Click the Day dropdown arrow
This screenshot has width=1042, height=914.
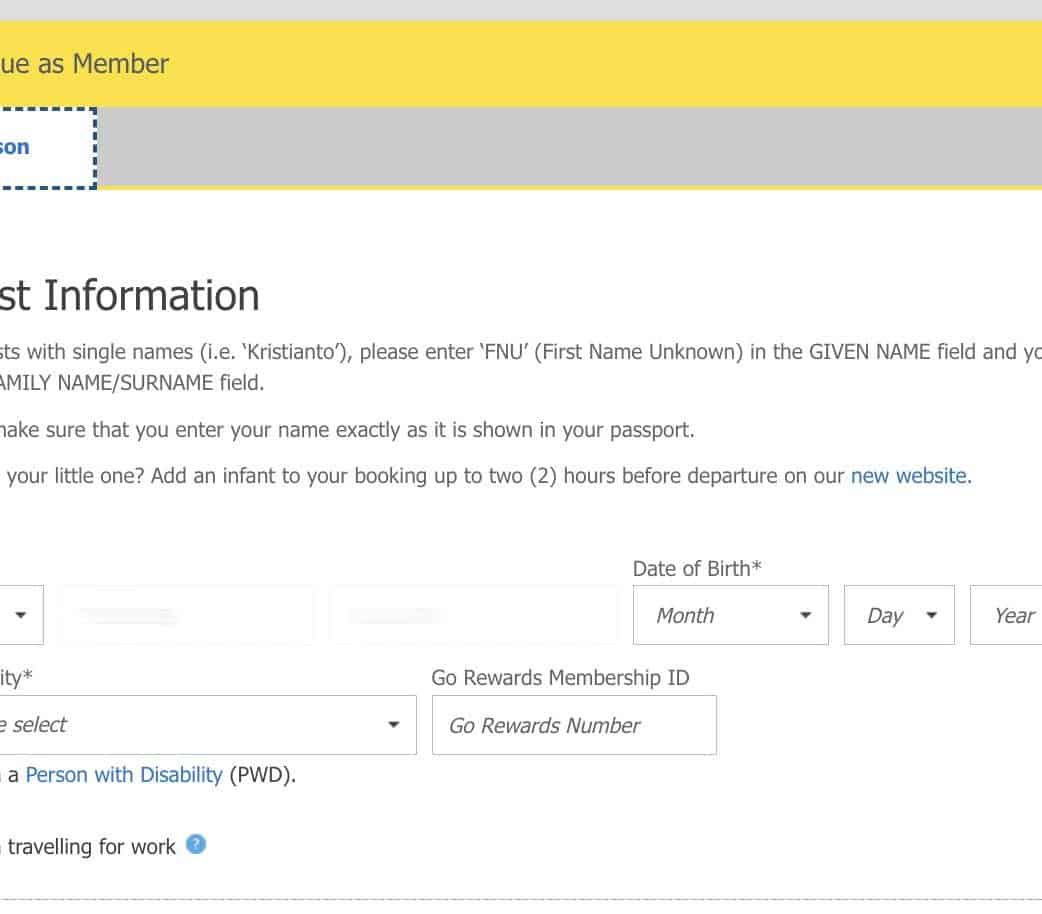[932, 616]
